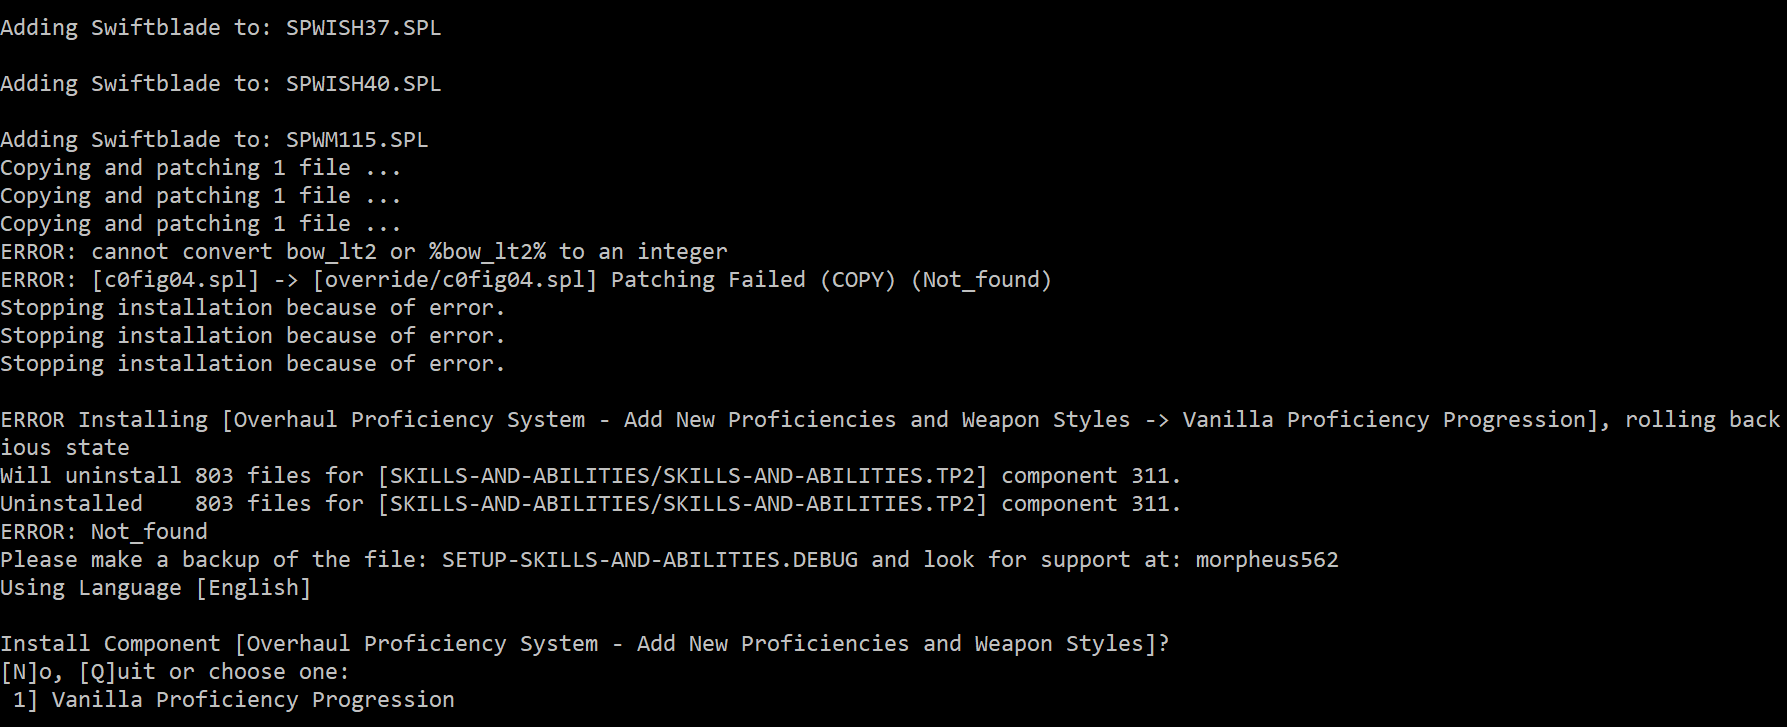Click the first "Copying and patching" line
The image size is (1787, 727).
coord(200,168)
